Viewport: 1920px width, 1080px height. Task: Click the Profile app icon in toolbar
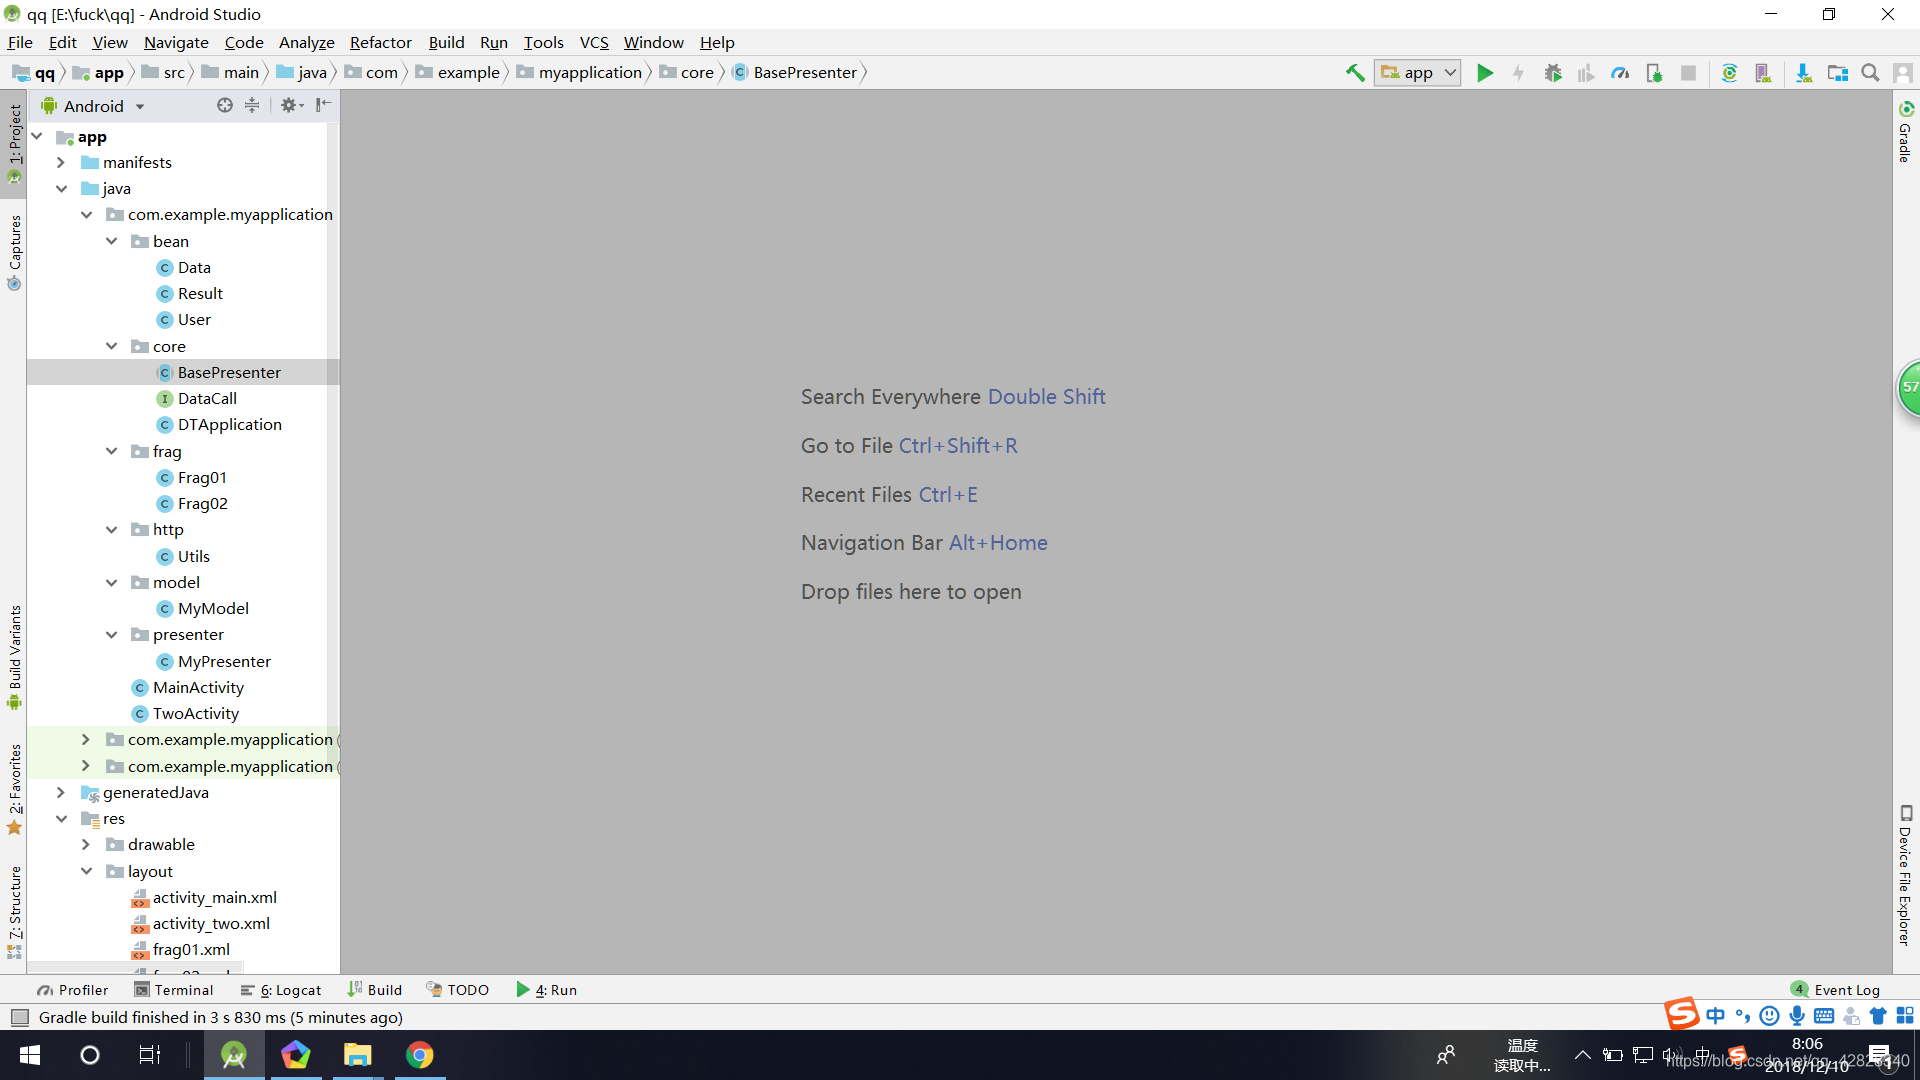[x=1621, y=73]
